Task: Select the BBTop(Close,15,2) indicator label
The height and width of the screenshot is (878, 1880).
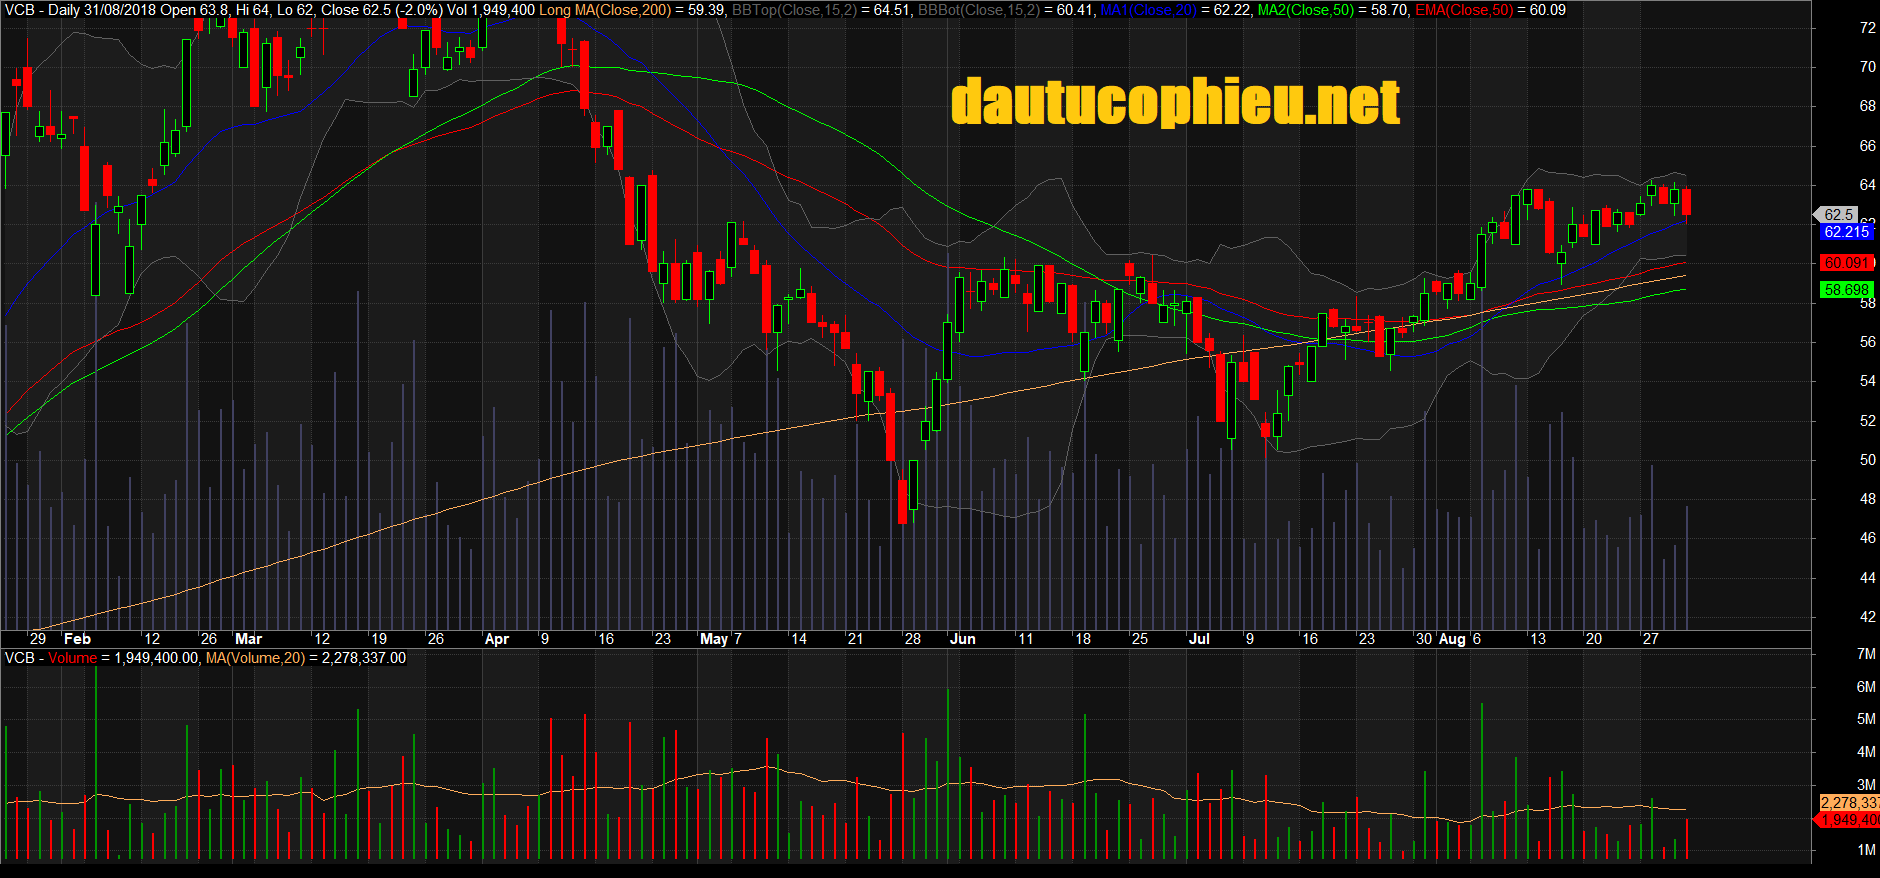Action: 794,10
